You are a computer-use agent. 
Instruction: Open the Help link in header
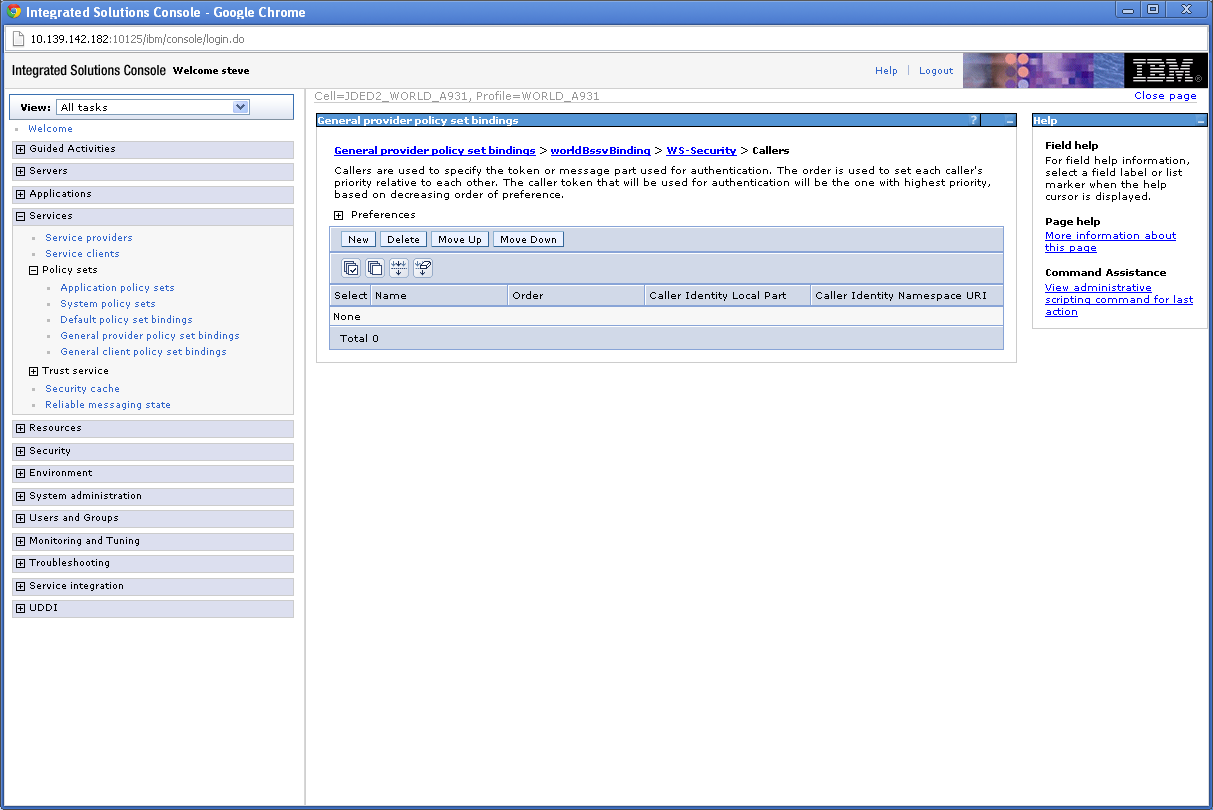point(886,71)
